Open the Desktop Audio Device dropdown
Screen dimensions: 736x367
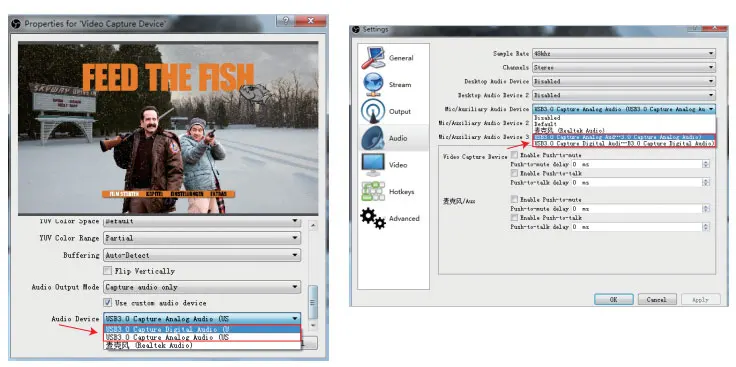[624, 81]
